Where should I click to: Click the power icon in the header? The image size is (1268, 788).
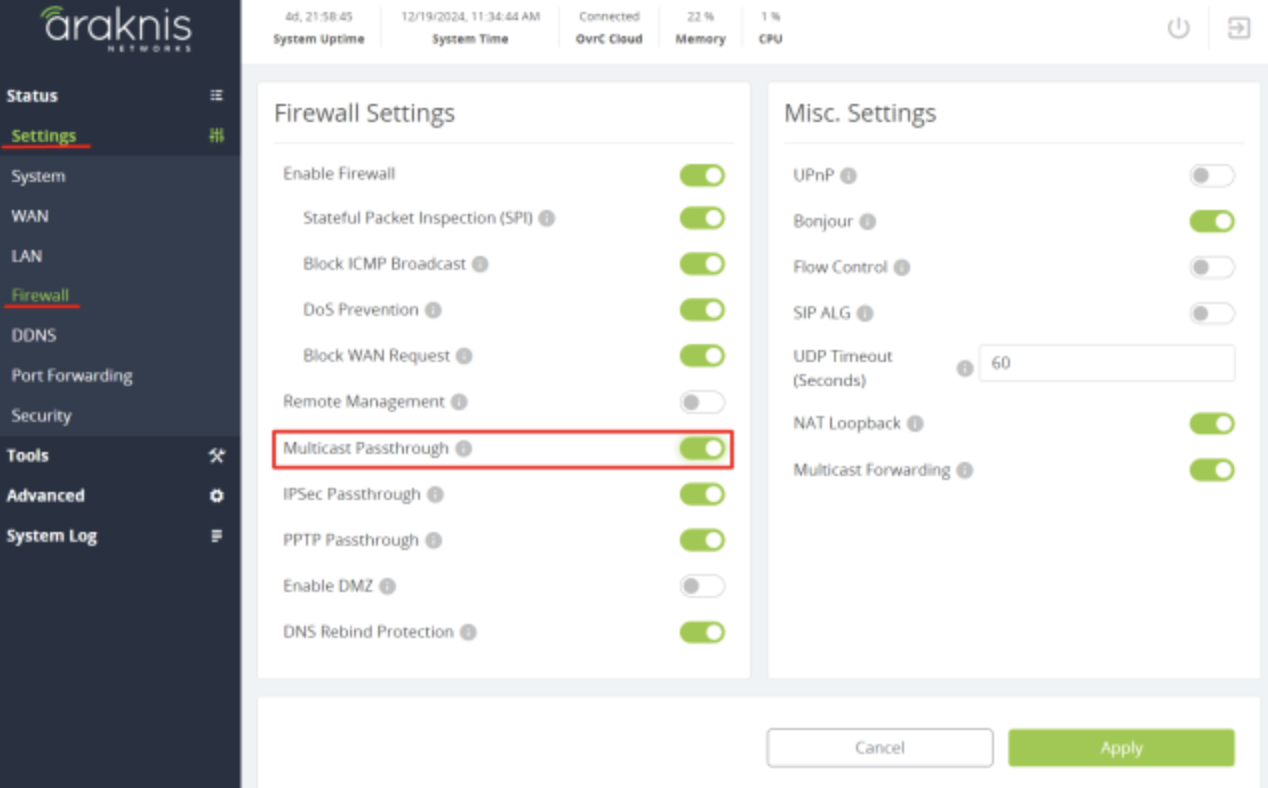coord(1178,28)
